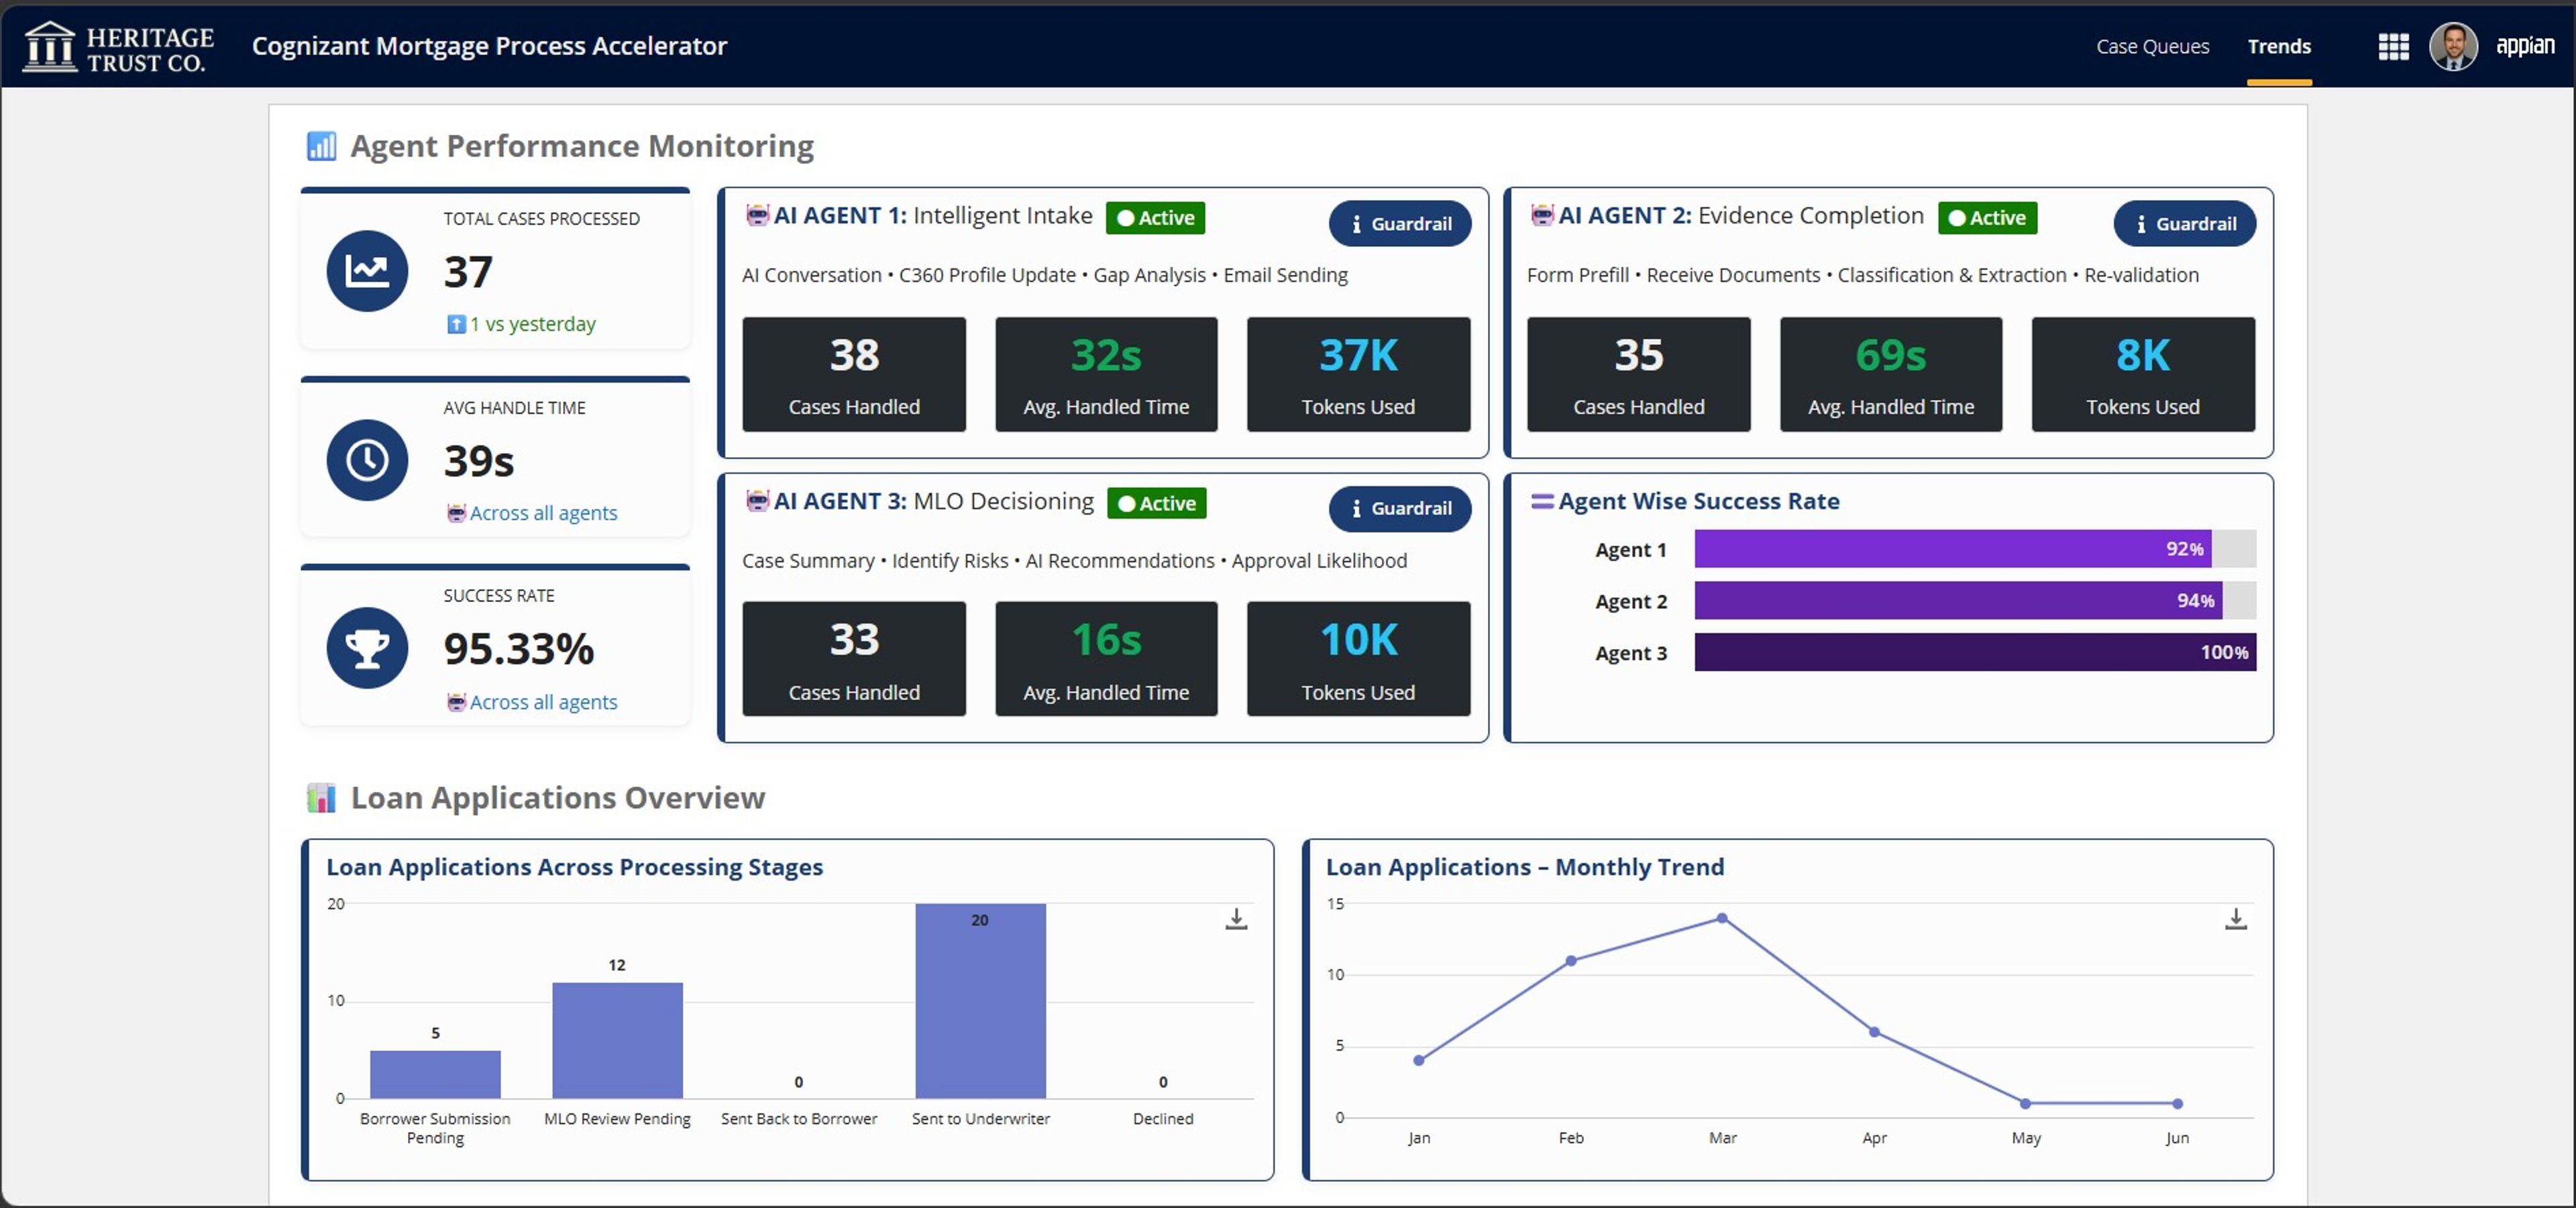Click the MLO Review Pending bar
Viewport: 2576px width, 1208px height.
[x=617, y=1040]
